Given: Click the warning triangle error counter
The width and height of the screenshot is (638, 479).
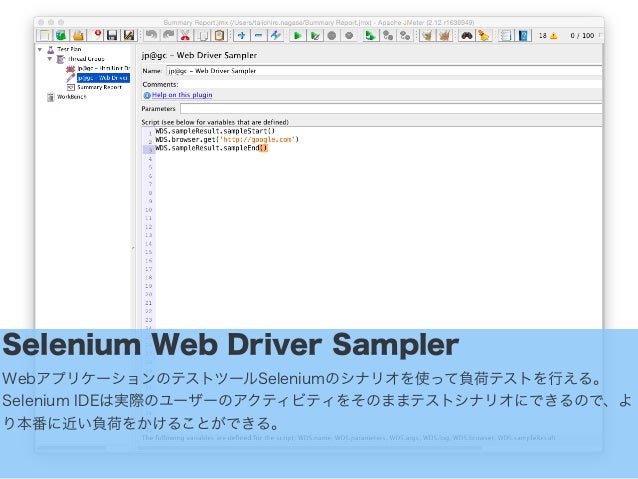Looking at the screenshot, I should click(x=553, y=36).
